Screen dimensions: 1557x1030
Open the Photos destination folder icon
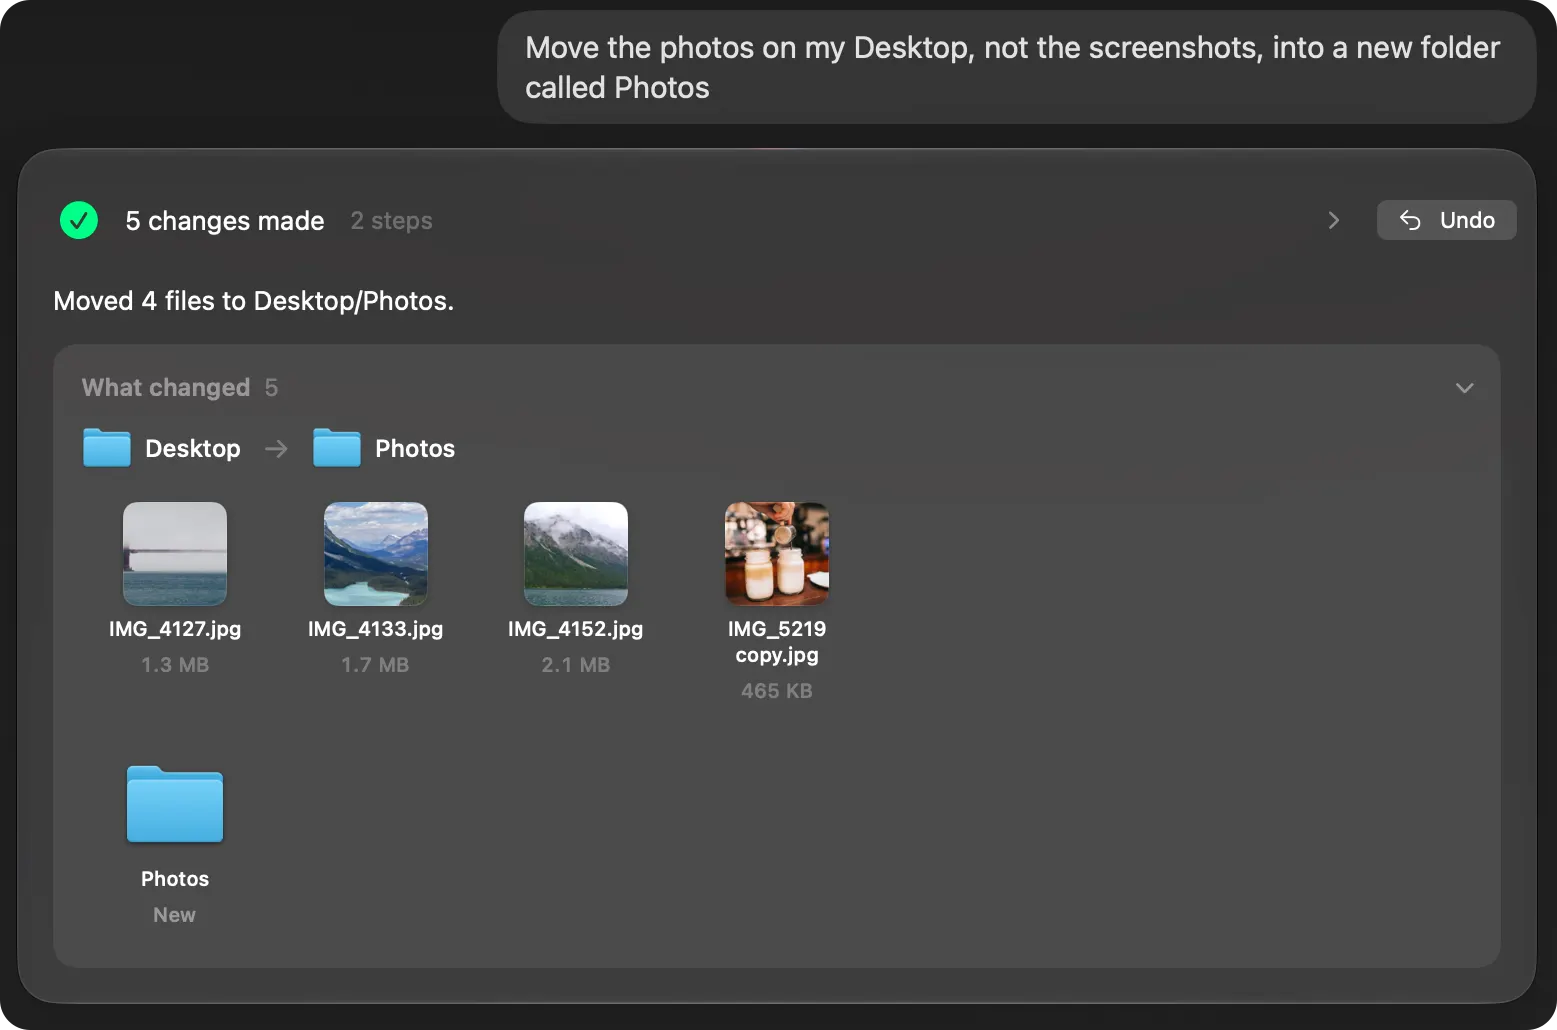[337, 448]
